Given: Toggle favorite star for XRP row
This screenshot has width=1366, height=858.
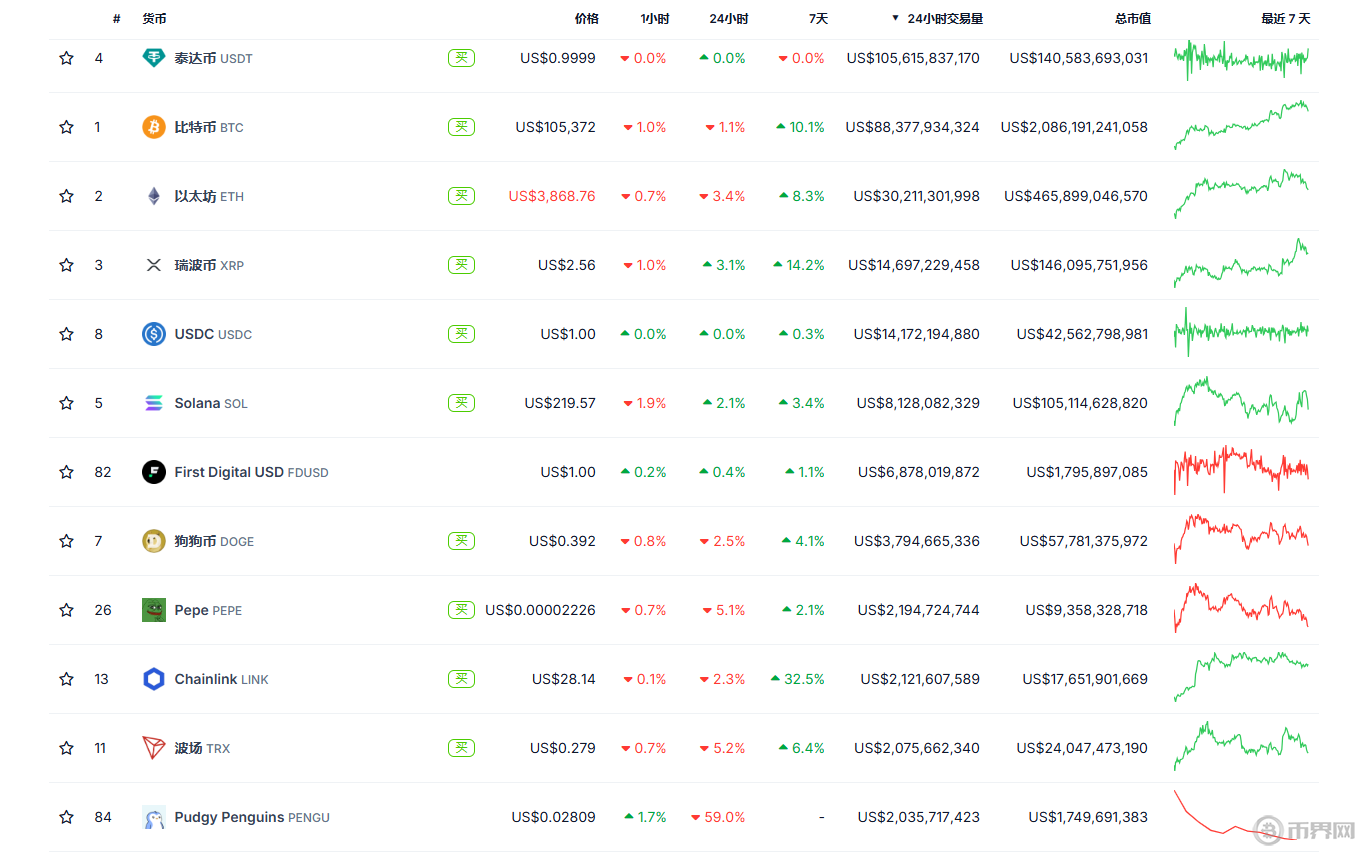Looking at the screenshot, I should coord(66,265).
